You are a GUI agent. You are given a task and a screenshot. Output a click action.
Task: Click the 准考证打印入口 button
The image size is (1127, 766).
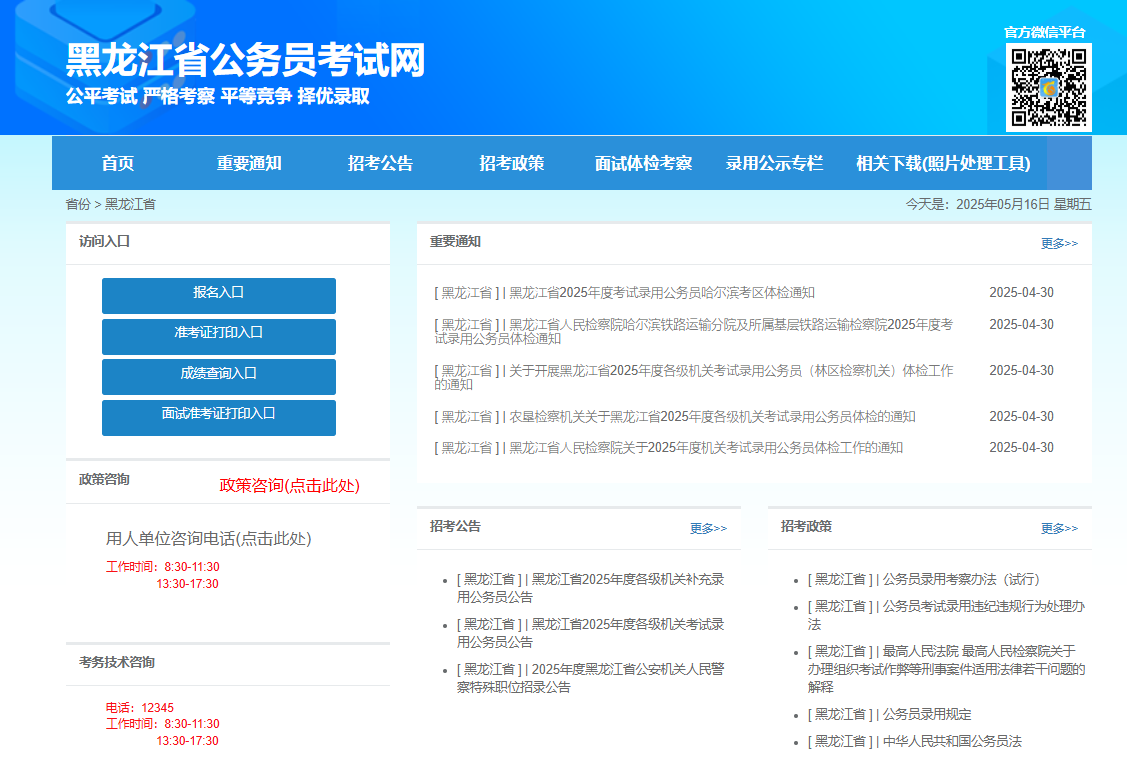click(x=218, y=336)
